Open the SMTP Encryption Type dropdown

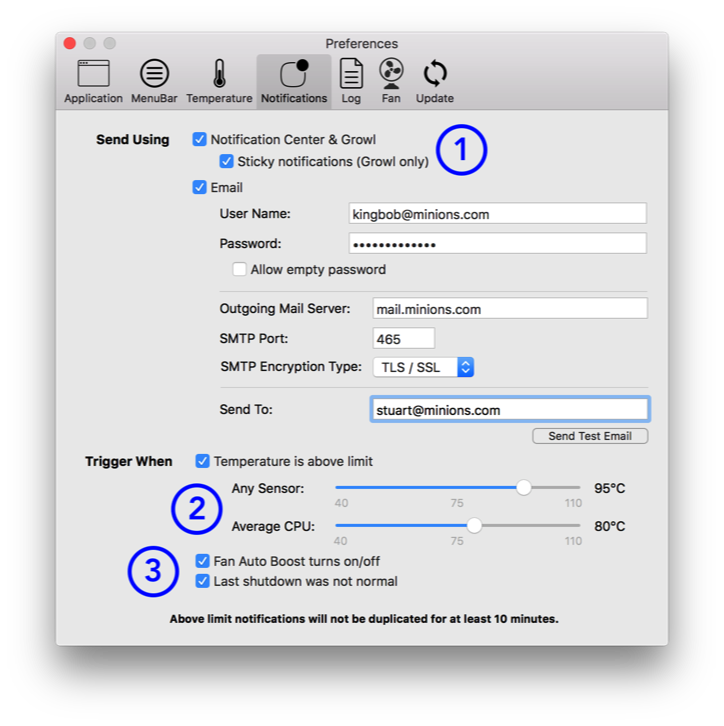click(423, 367)
